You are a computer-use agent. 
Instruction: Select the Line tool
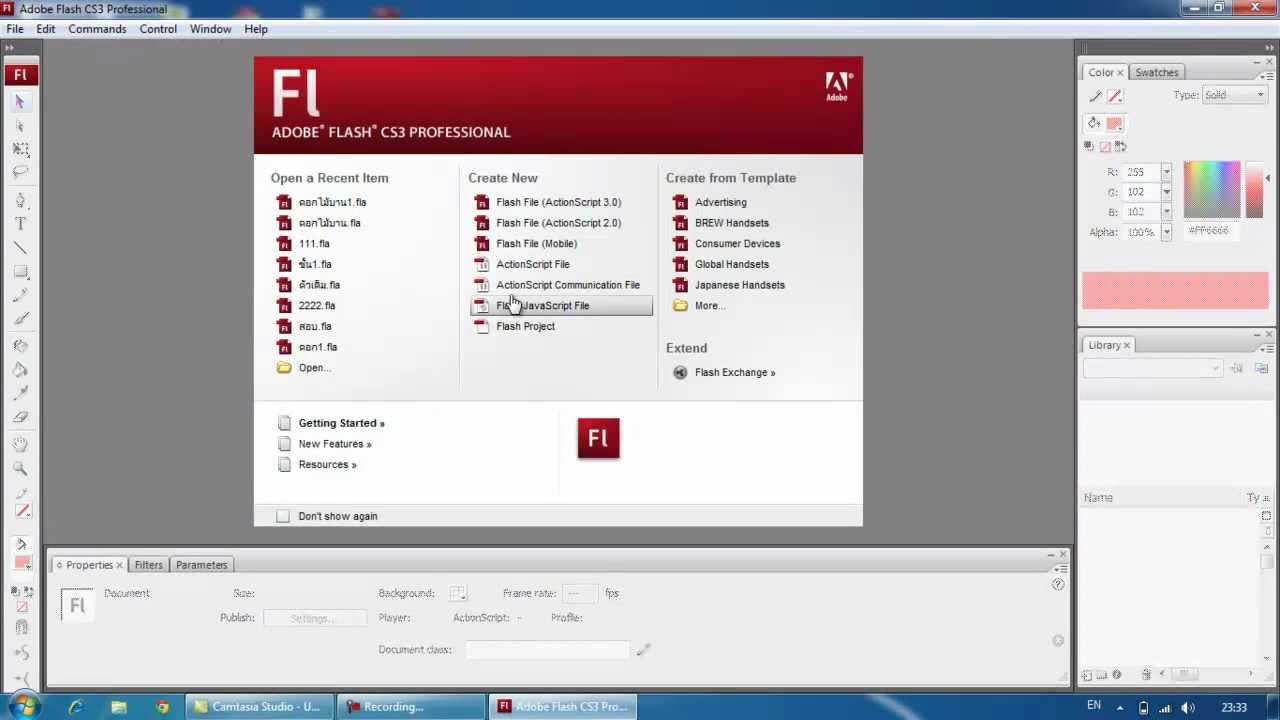(x=20, y=247)
